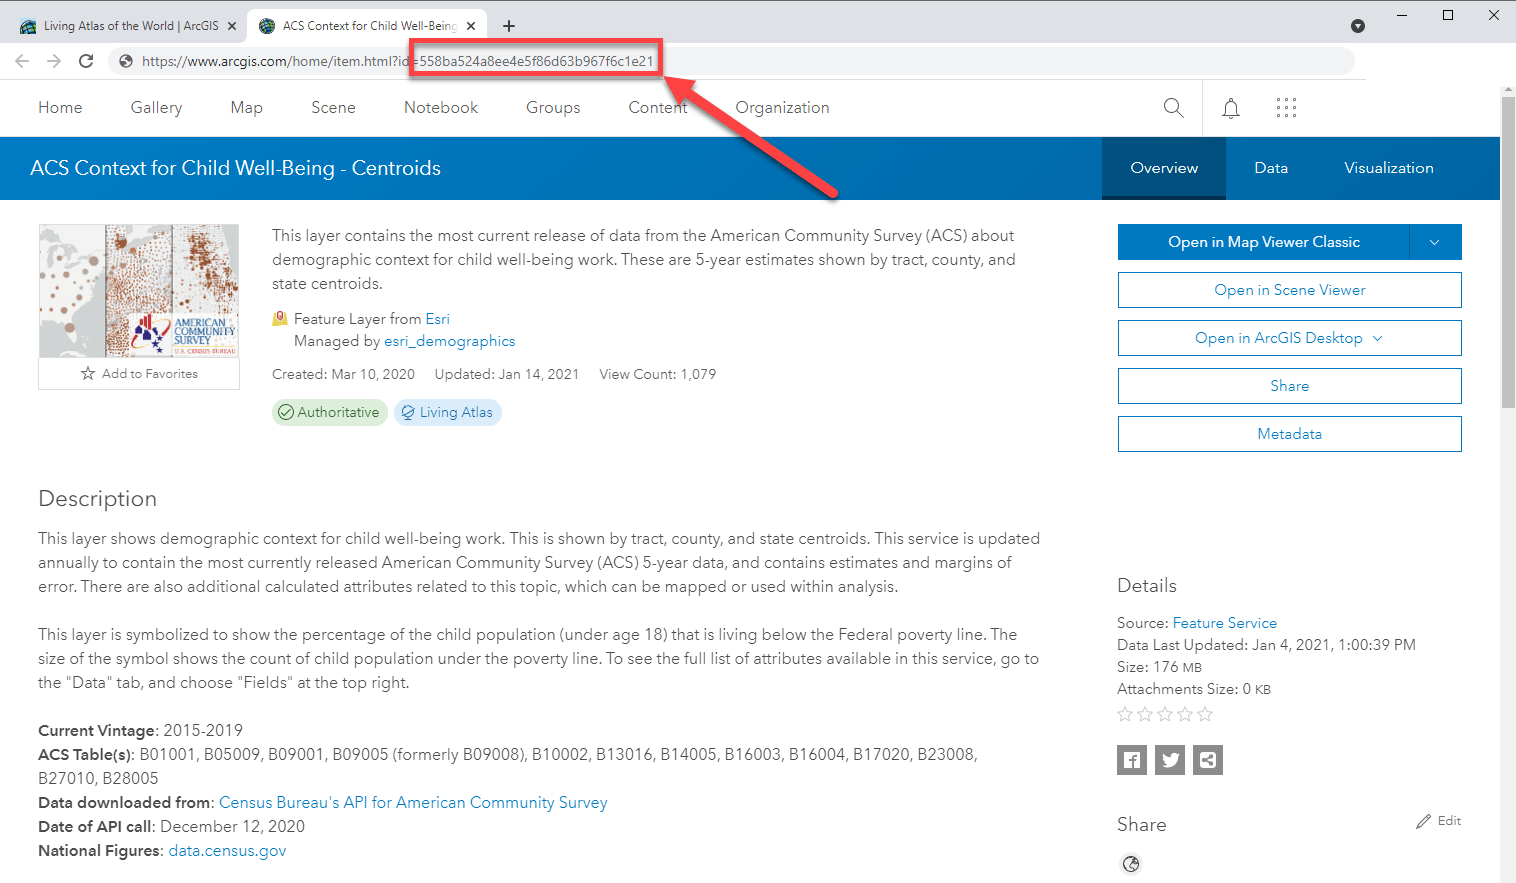Open the Scene menu item
Image resolution: width=1516 pixels, height=883 pixels.
click(x=333, y=108)
